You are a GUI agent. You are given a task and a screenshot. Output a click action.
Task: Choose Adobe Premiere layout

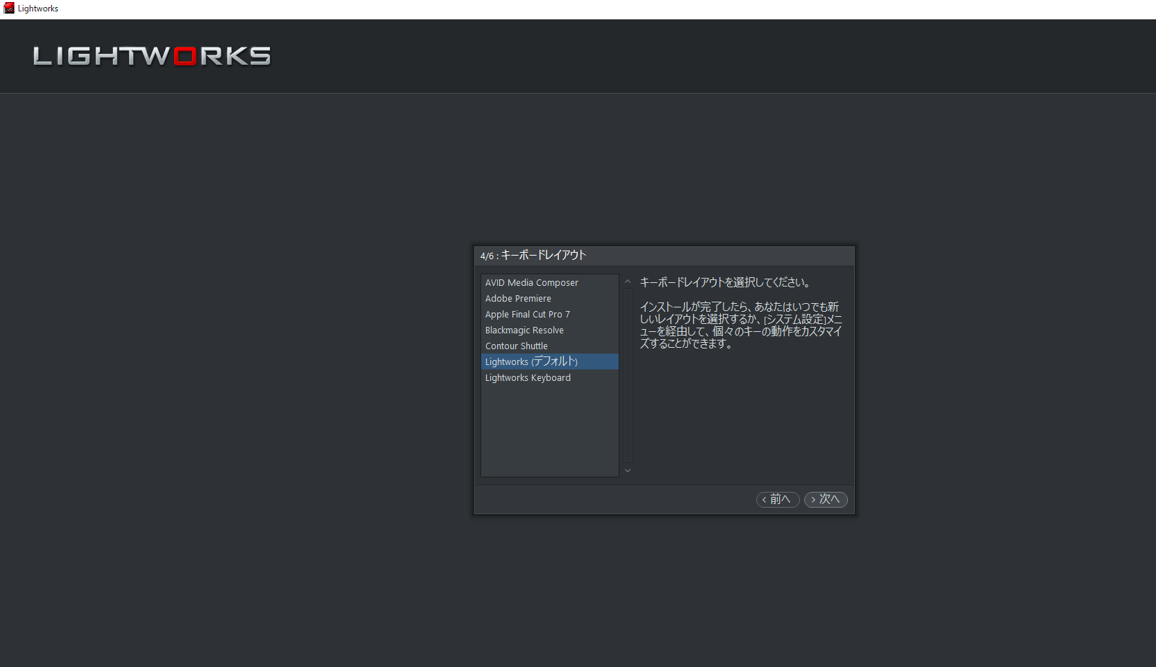pos(549,298)
